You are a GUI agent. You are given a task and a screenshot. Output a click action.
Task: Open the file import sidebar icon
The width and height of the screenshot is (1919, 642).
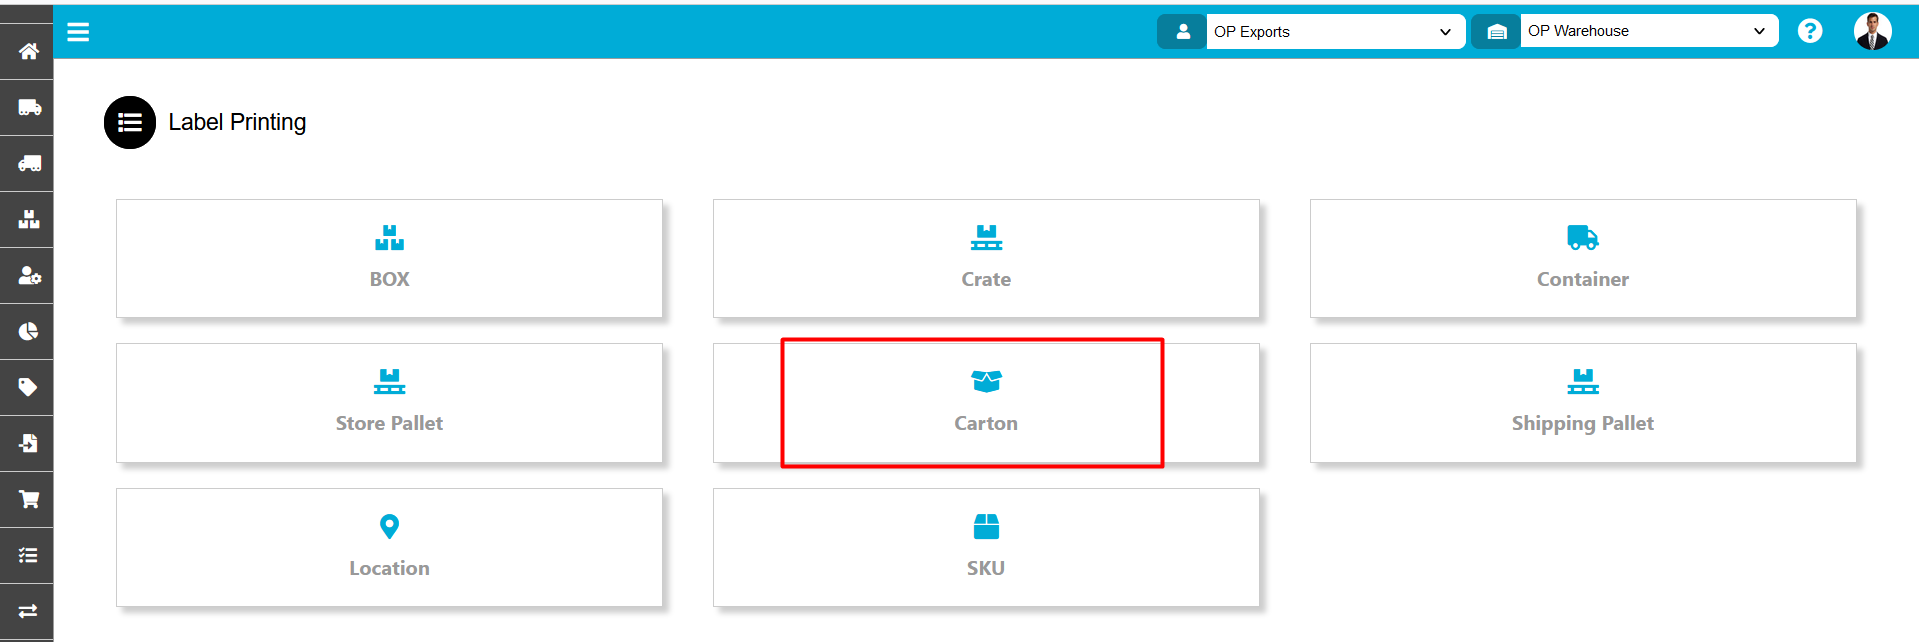(28, 443)
